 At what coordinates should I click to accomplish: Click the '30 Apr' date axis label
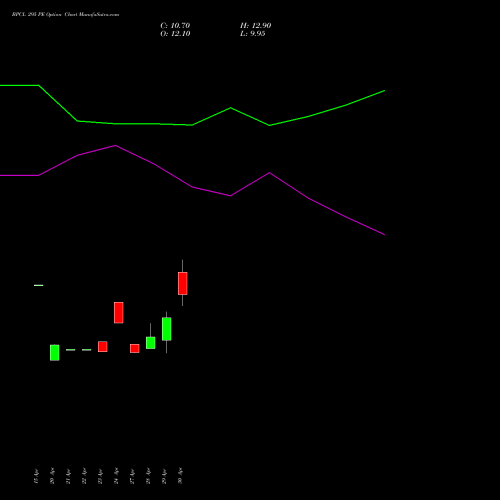[180, 476]
